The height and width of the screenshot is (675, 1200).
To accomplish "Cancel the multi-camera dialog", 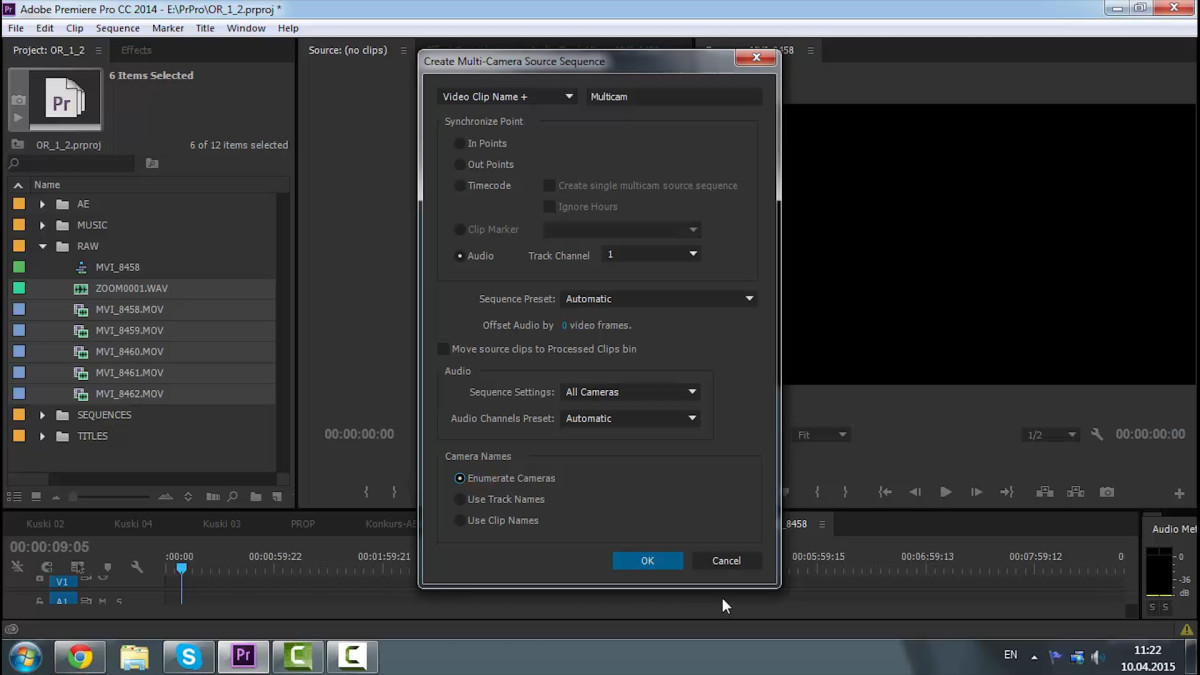I will pyautogui.click(x=726, y=561).
